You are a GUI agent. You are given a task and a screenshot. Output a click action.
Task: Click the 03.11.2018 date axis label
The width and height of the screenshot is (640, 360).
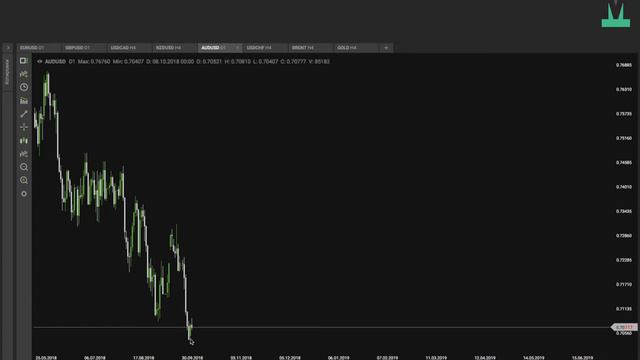click(241, 358)
